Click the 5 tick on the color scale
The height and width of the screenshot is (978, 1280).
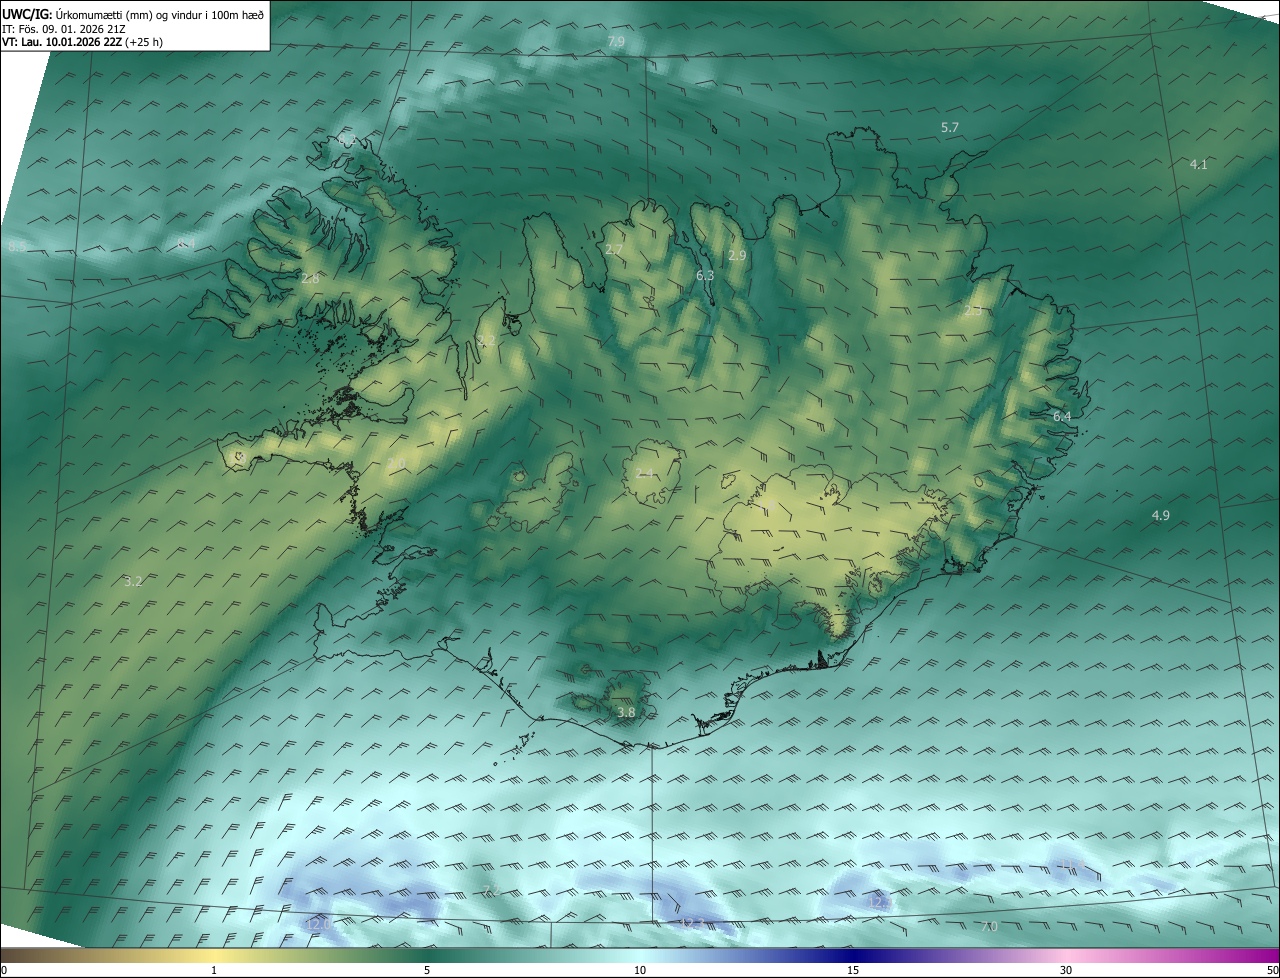coord(427,970)
